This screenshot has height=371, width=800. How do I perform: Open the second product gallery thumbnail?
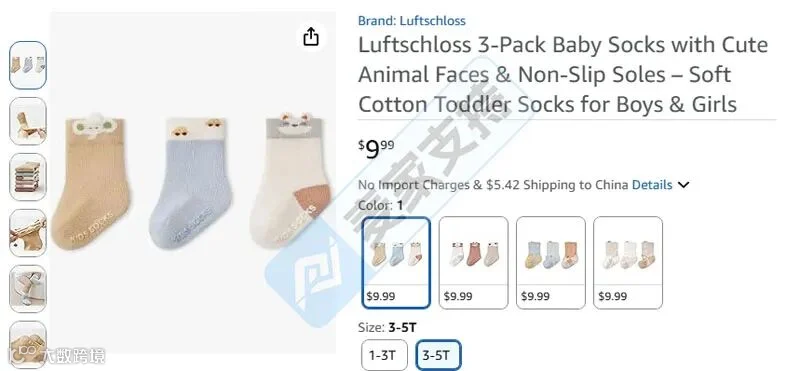pos(28,121)
